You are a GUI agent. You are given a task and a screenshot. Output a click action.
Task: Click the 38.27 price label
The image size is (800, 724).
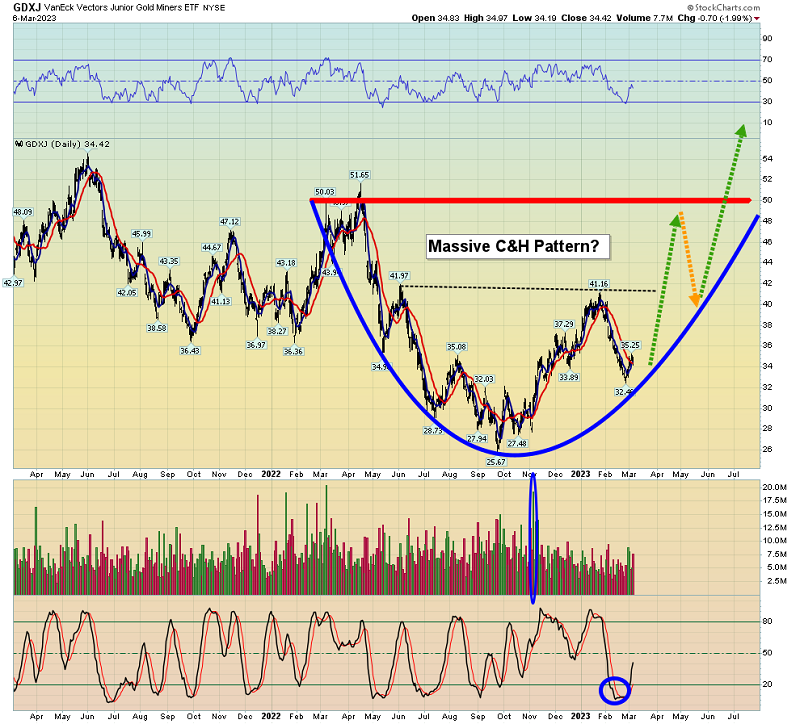click(277, 332)
